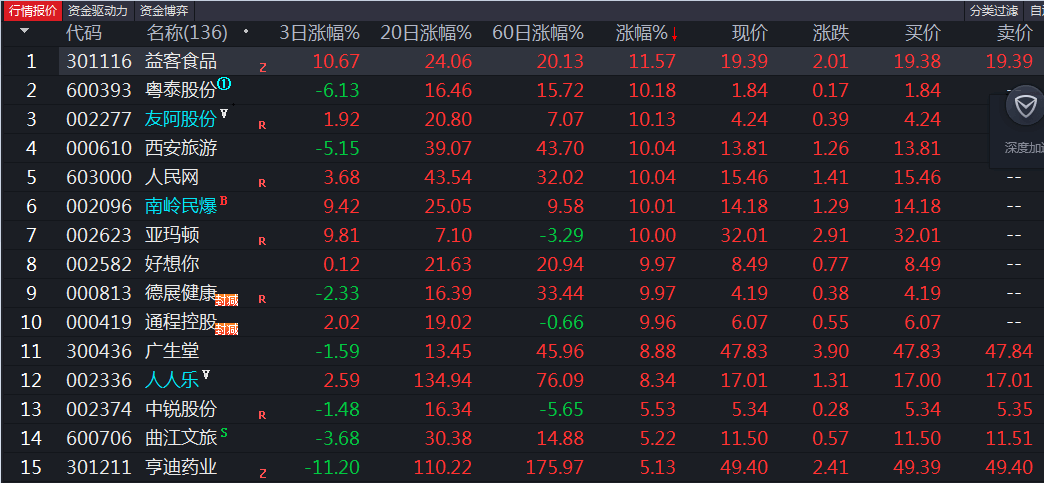Click the 封减 tag on 通程控股
The width and height of the screenshot is (1044, 483).
[227, 329]
